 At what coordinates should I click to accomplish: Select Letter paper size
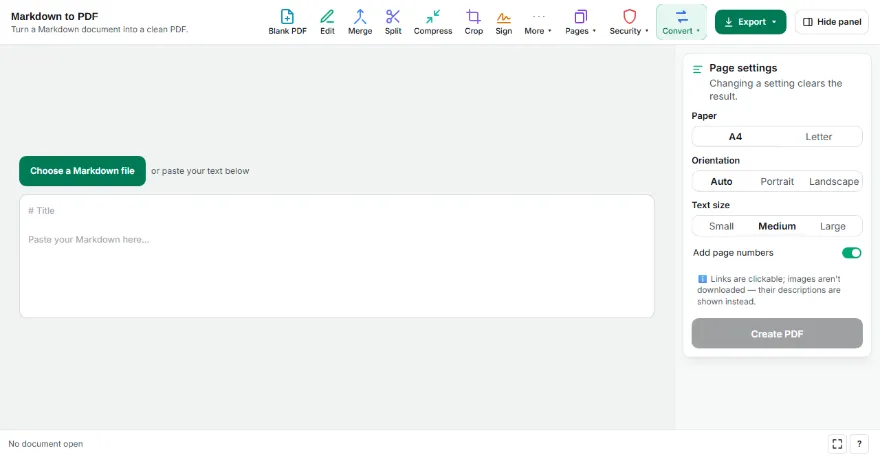tap(819, 136)
